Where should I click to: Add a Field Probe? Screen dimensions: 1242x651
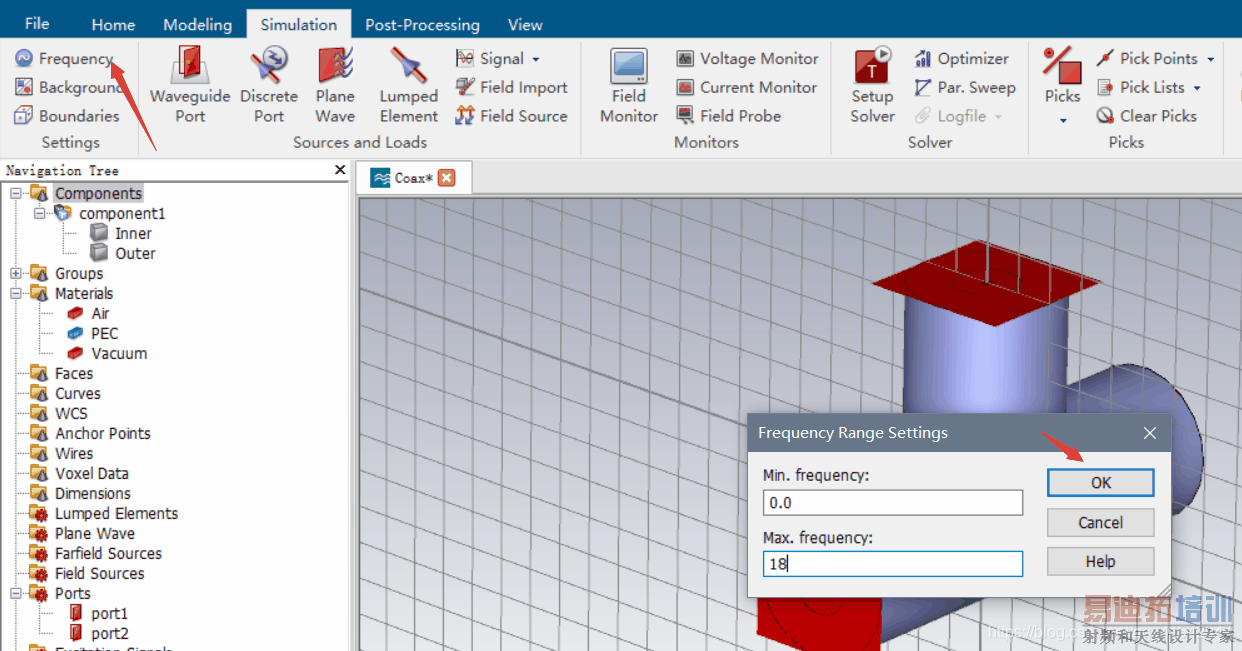click(x=728, y=116)
